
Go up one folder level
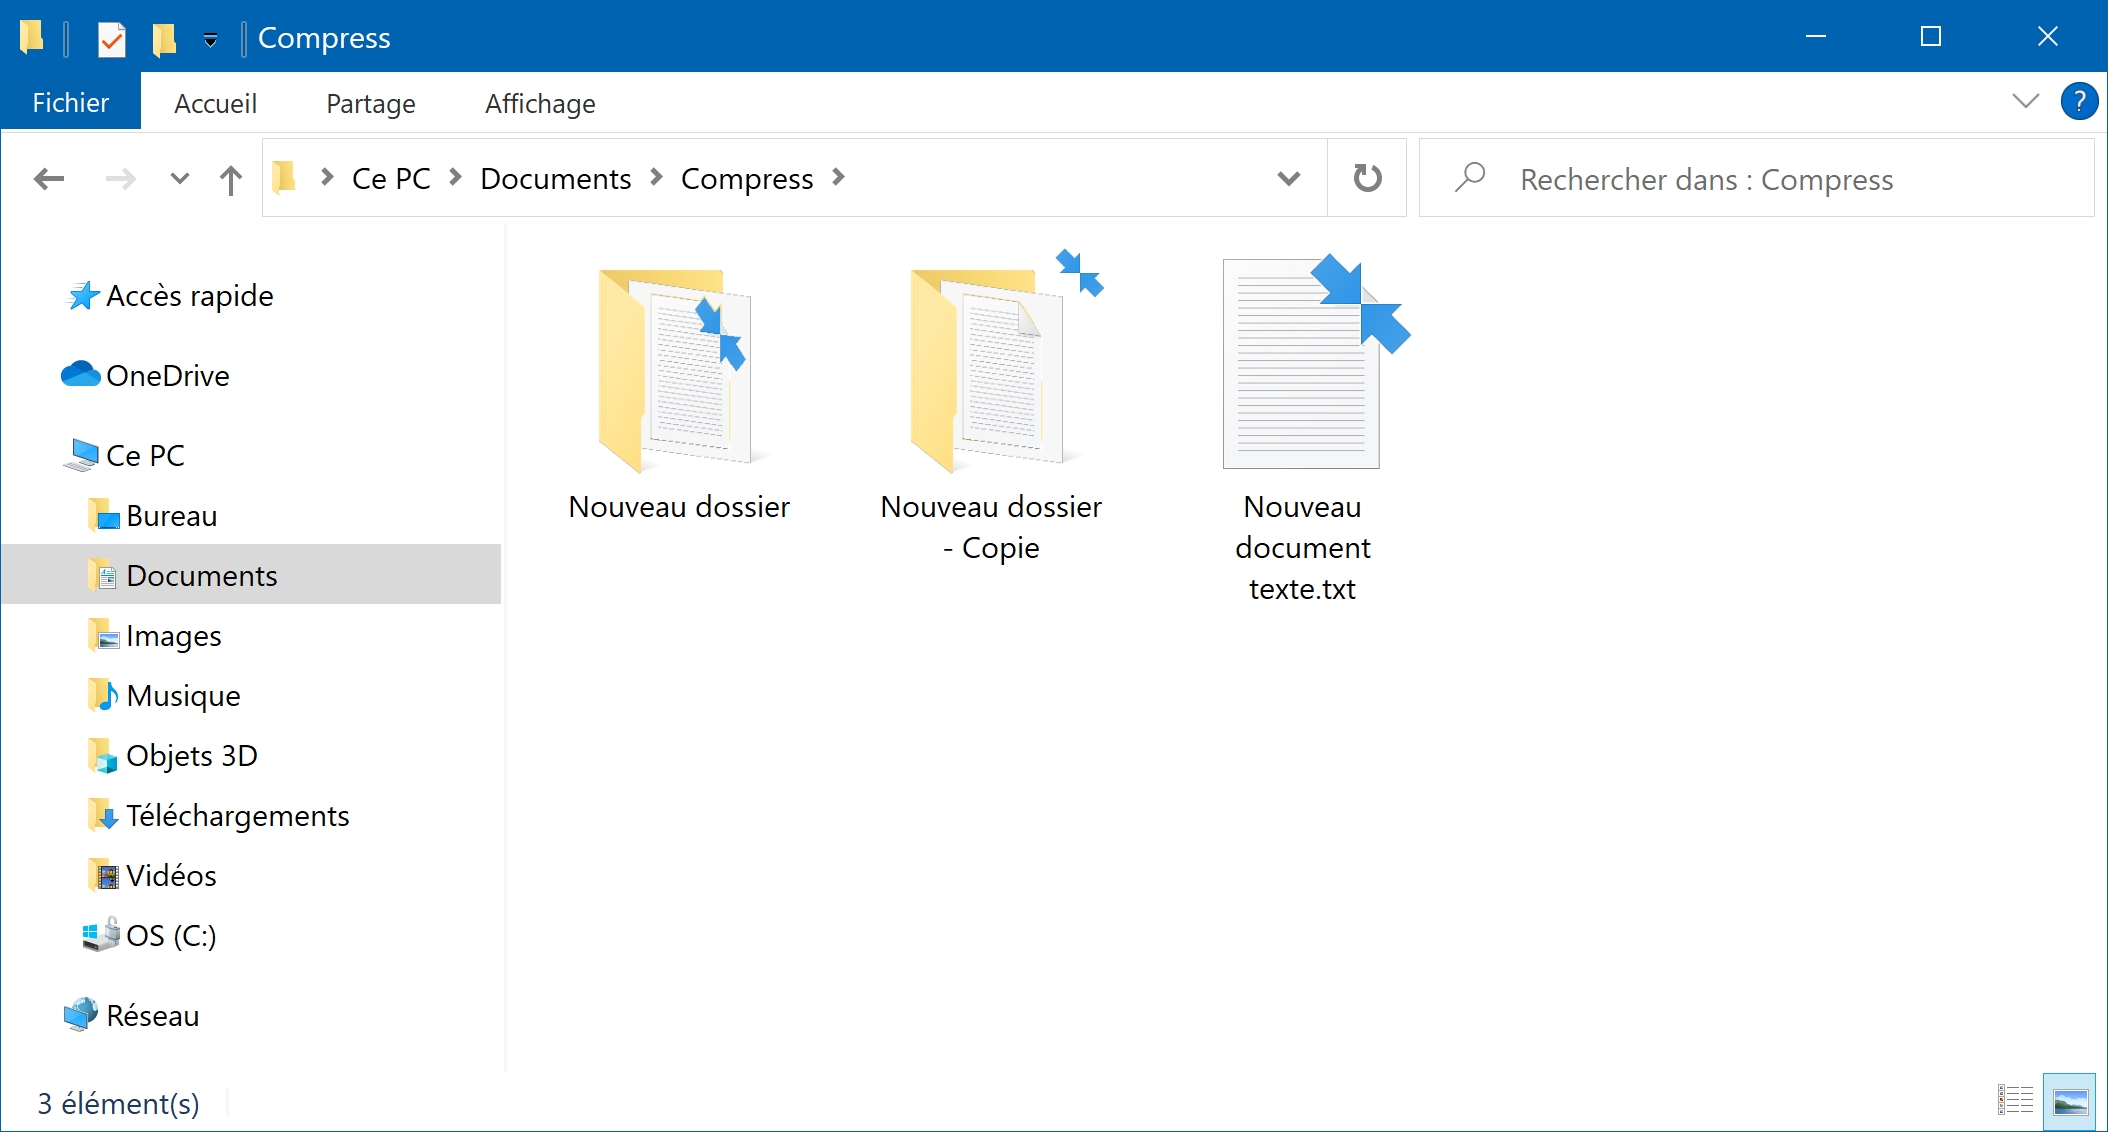[x=231, y=179]
